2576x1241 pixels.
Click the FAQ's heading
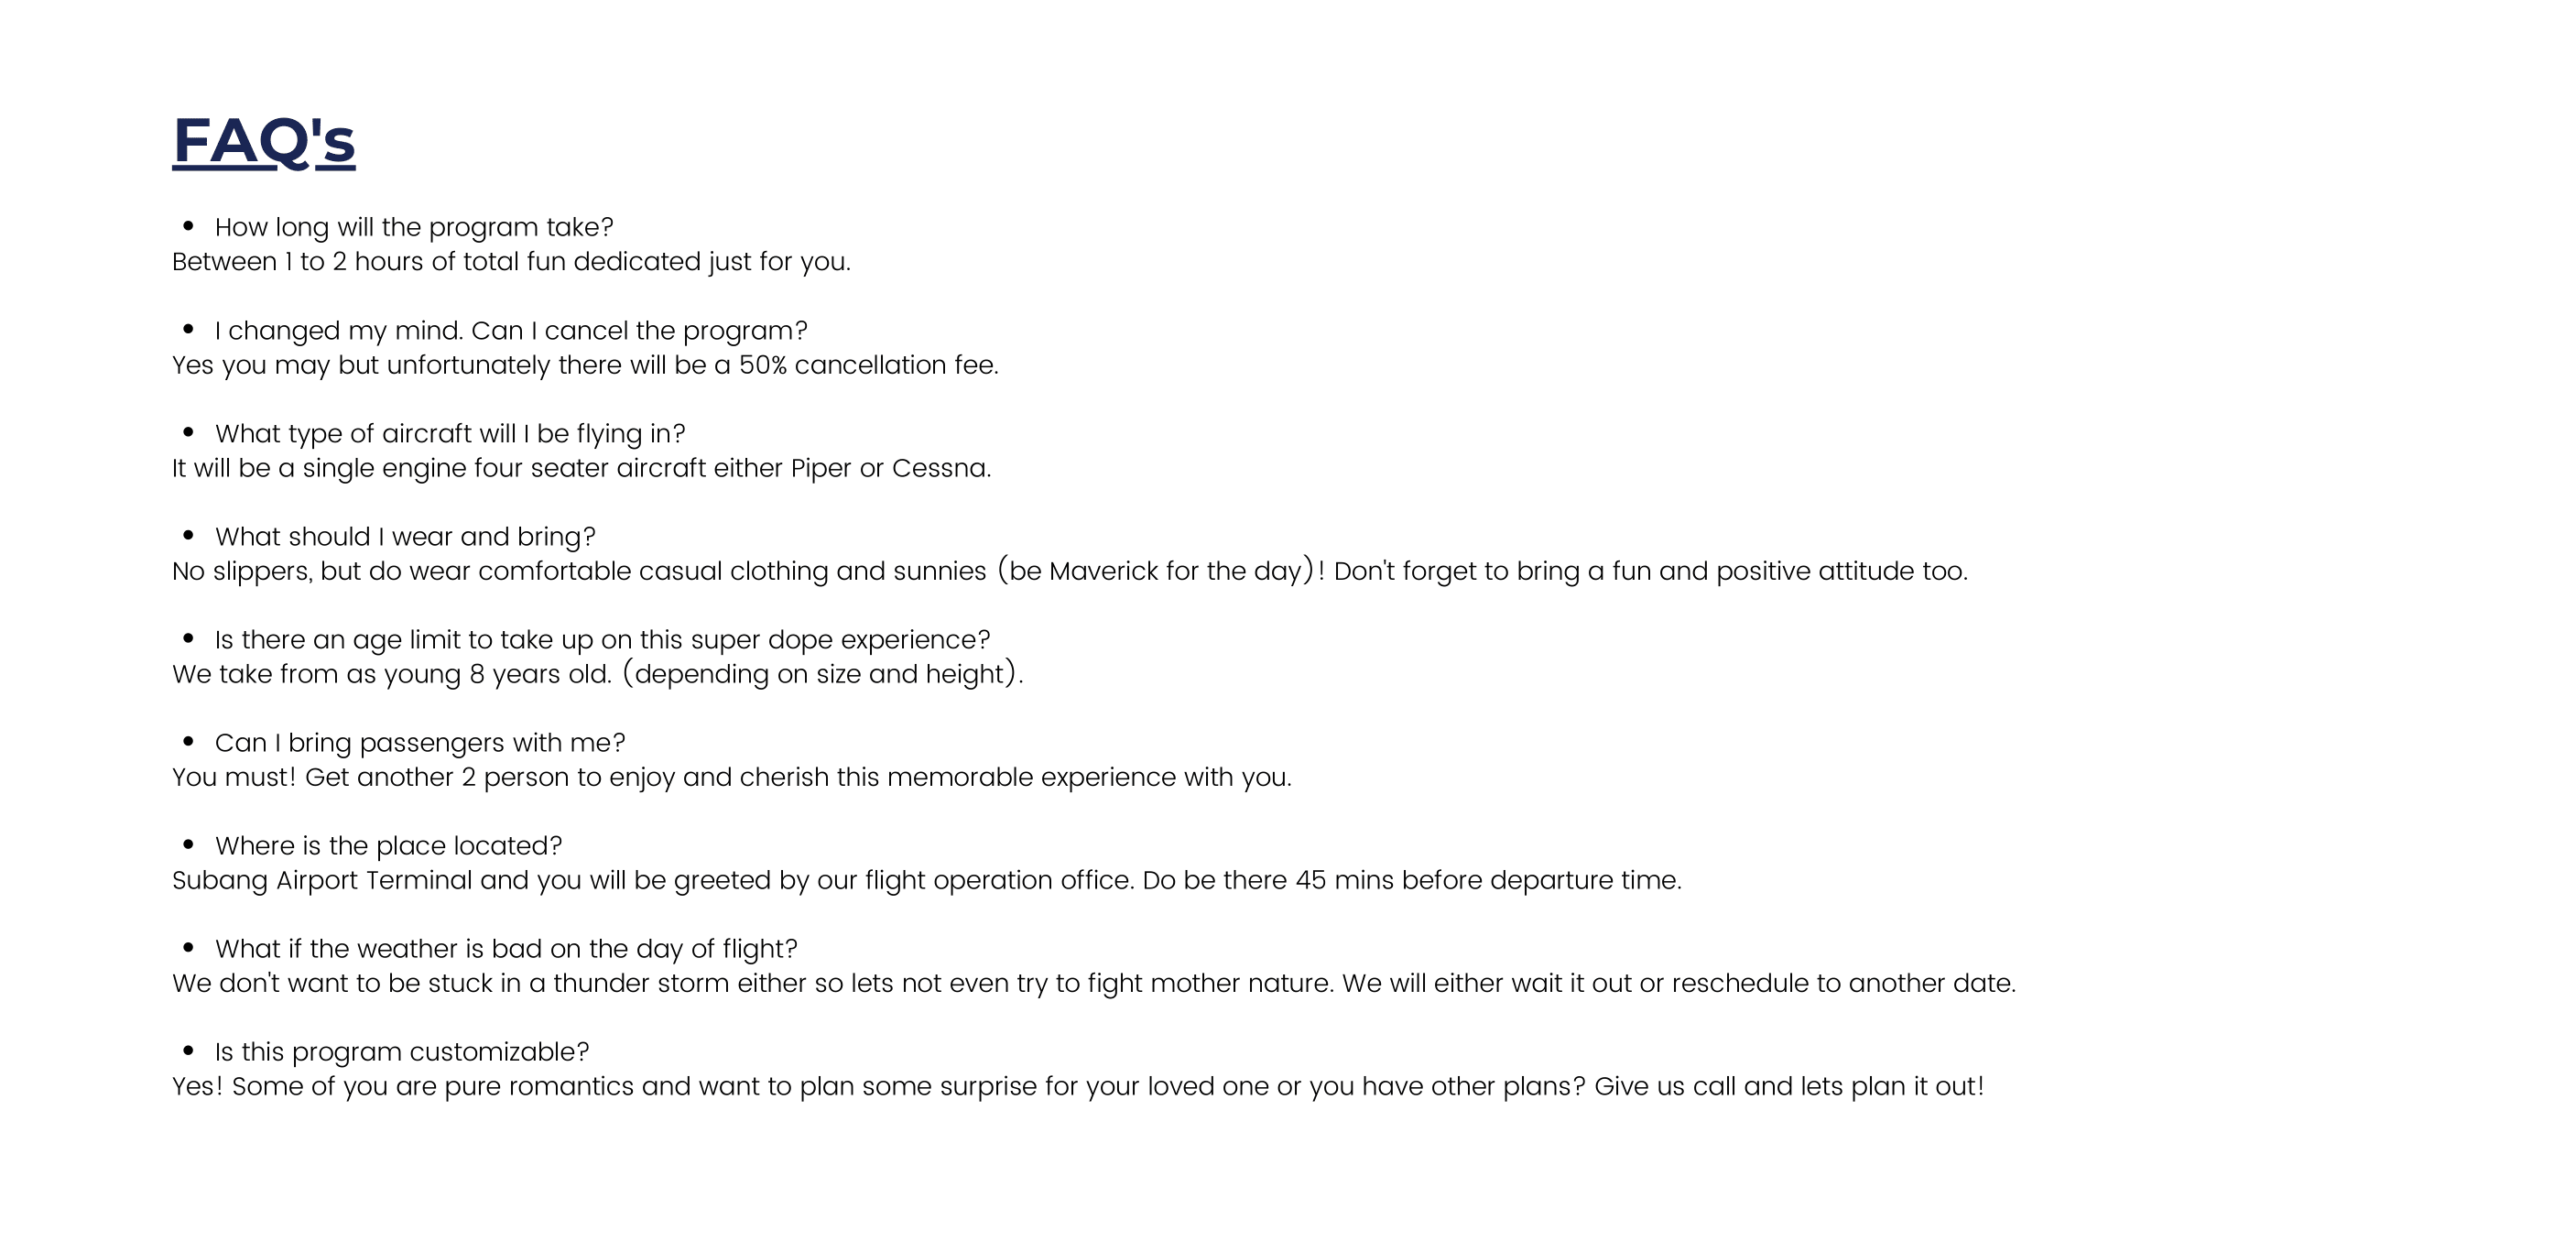pos(264,141)
